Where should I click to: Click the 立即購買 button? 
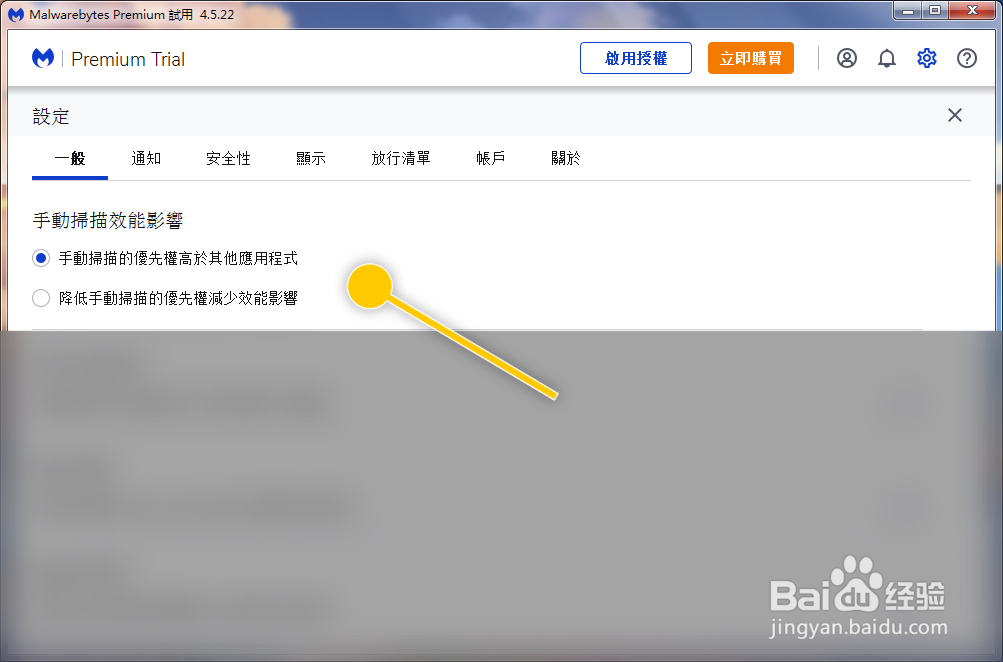click(x=750, y=58)
